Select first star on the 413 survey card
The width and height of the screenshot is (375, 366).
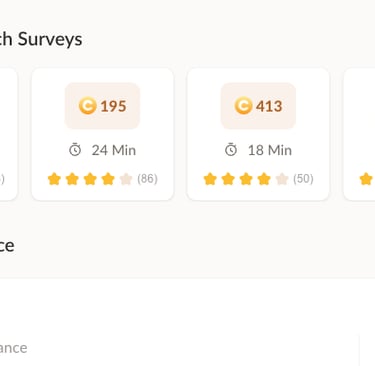[210, 179]
